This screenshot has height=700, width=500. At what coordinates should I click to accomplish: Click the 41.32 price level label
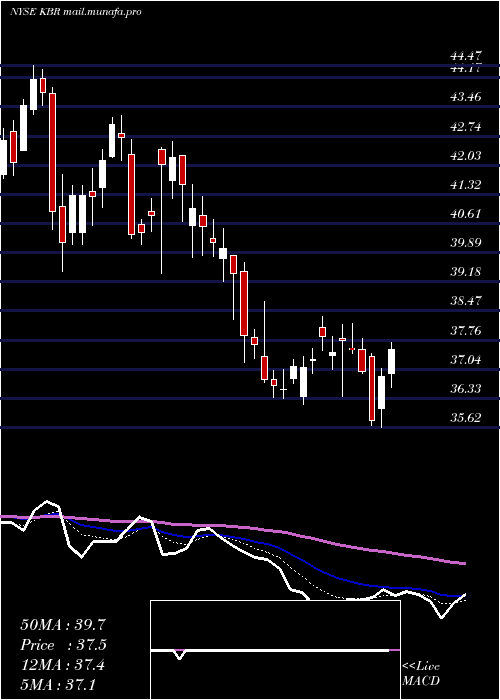466,184
